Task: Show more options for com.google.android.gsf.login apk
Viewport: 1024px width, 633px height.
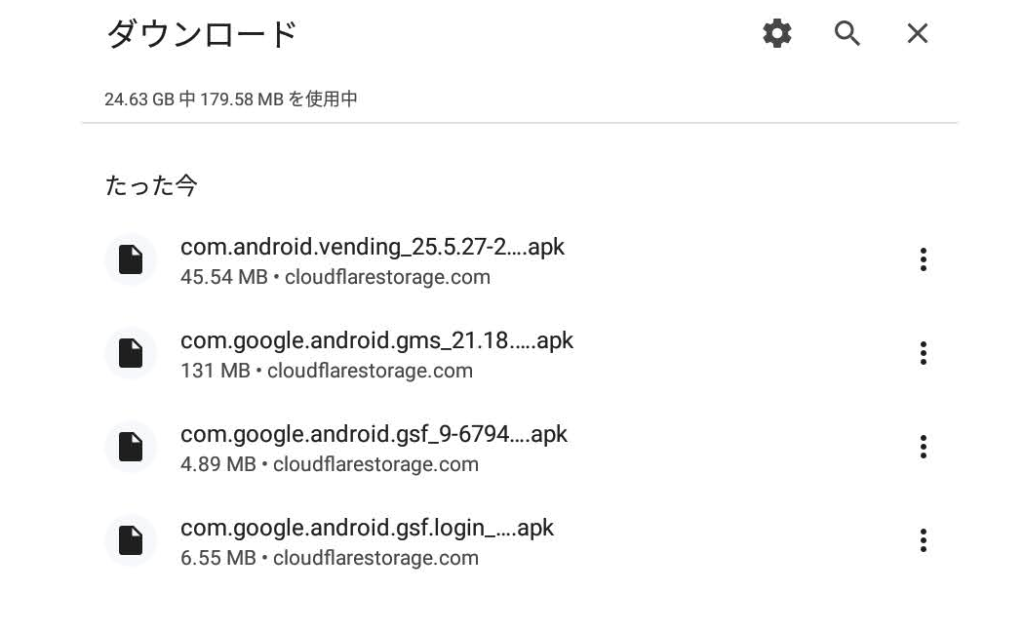Action: click(x=923, y=541)
